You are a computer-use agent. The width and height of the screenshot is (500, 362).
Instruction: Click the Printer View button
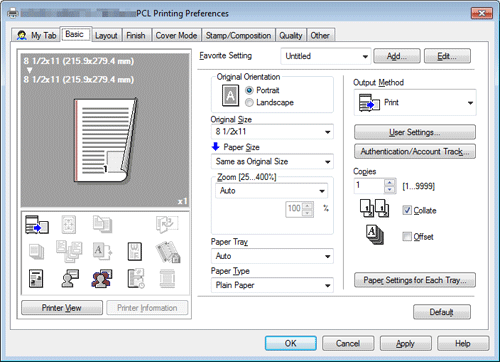[62, 308]
